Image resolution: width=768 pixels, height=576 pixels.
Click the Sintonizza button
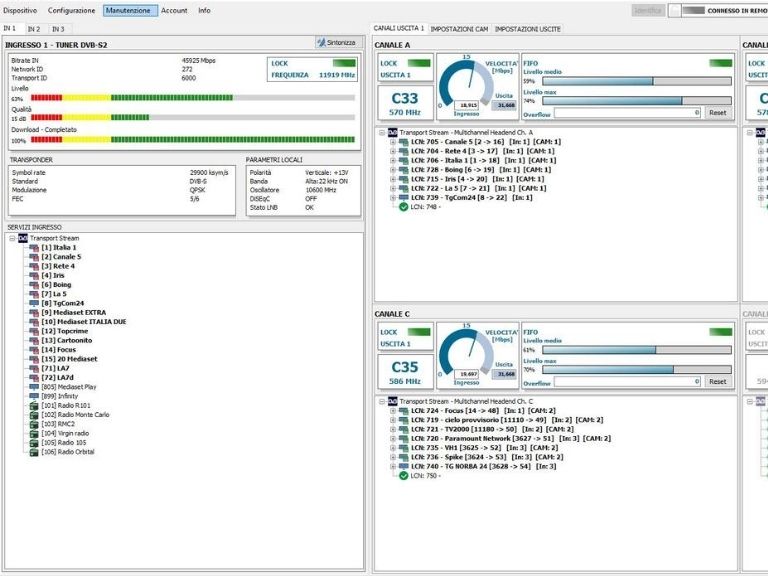[x=338, y=43]
